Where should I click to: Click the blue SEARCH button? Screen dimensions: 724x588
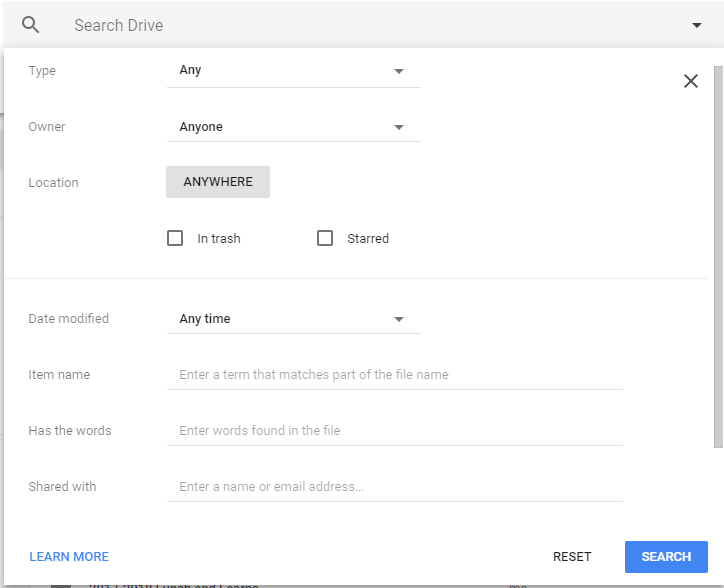click(666, 557)
